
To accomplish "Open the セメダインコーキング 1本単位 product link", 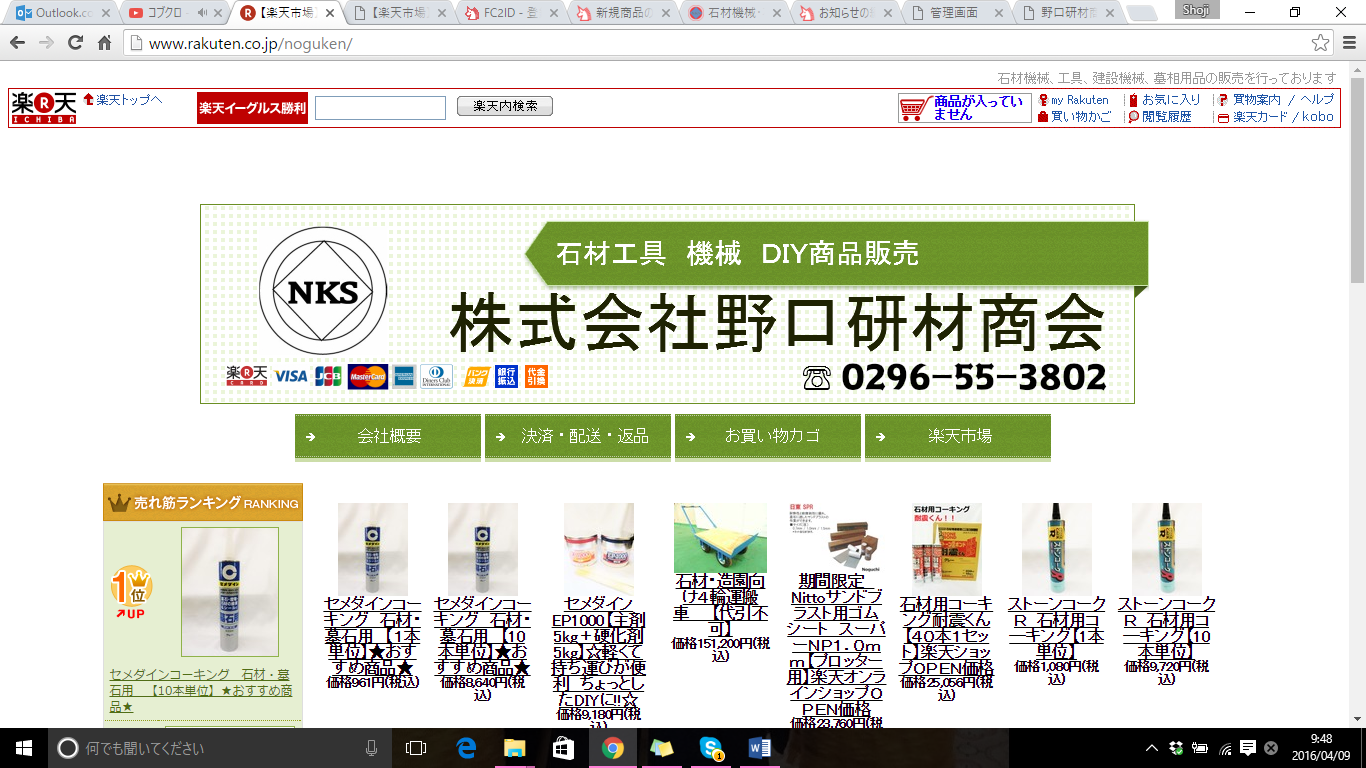I will tap(373, 636).
